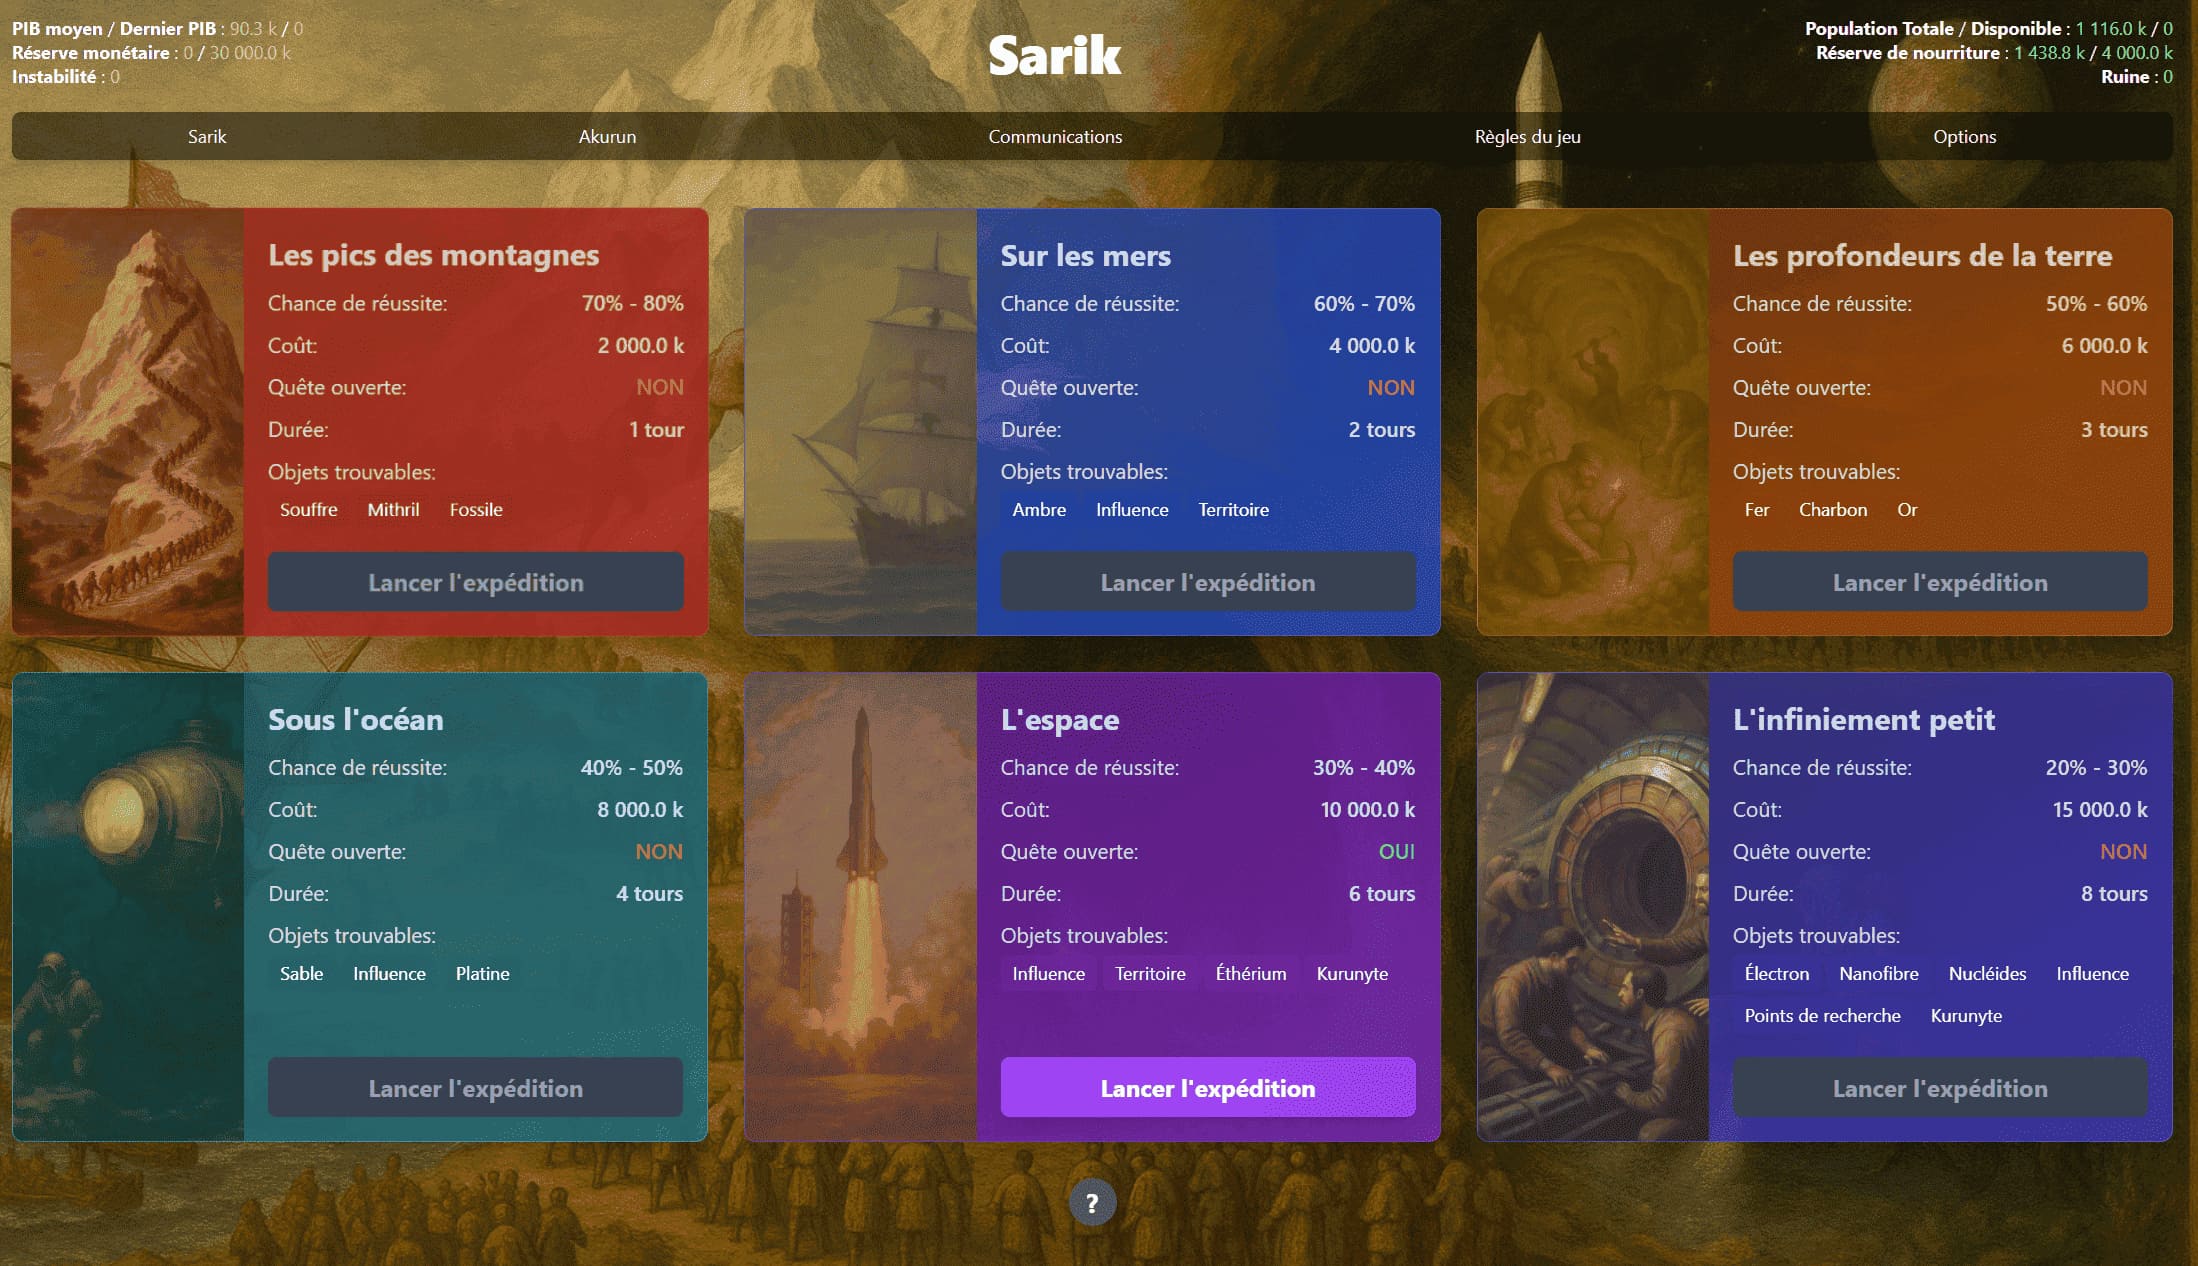
Task: Launch Les profondeurs de la terre expedition
Action: 1939,582
